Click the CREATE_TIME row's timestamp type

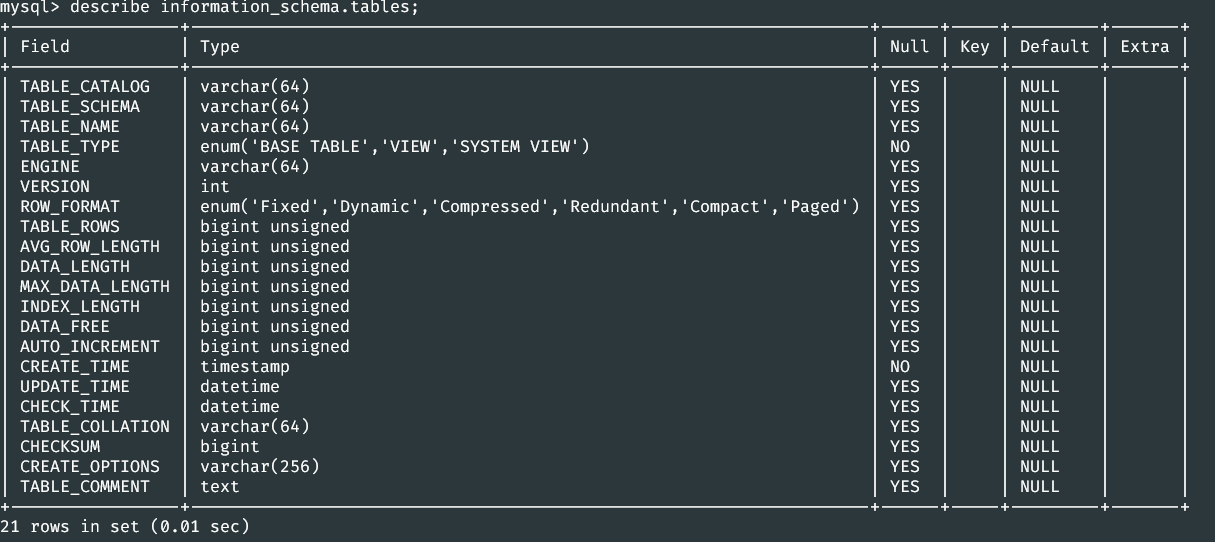click(245, 367)
